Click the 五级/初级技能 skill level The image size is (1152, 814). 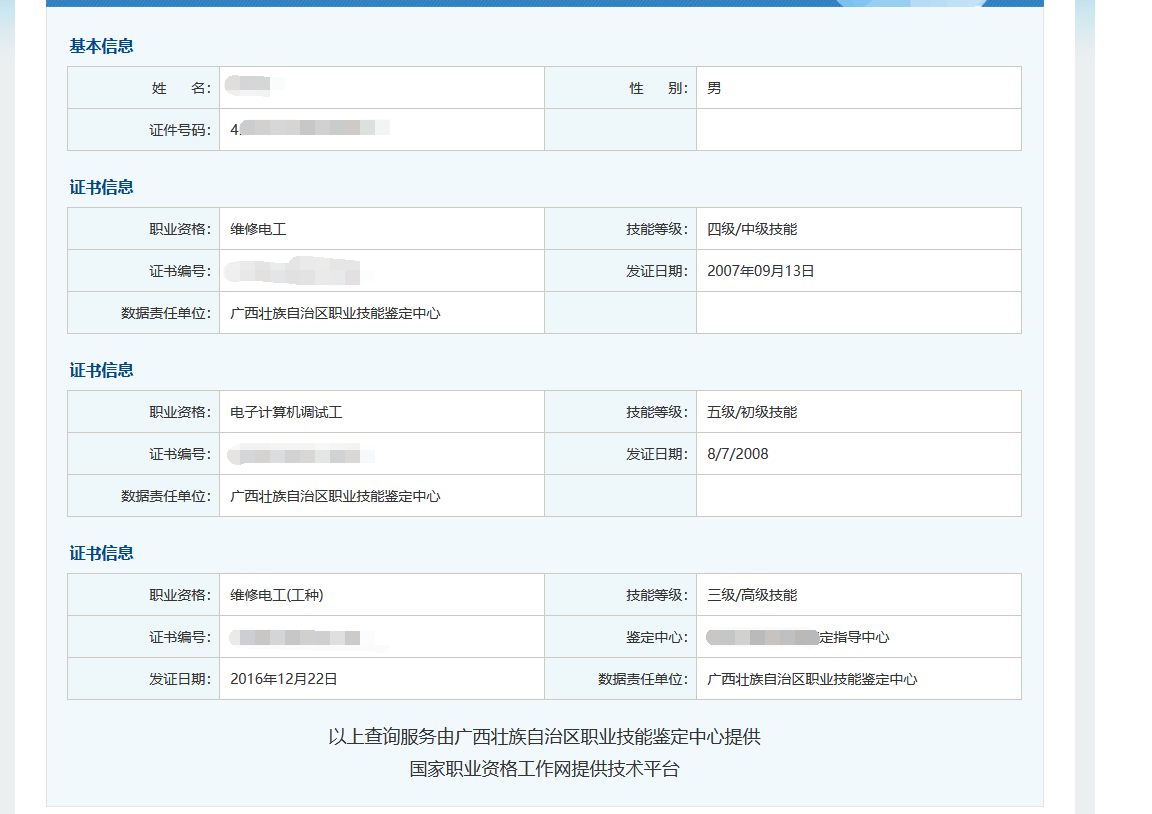pos(751,412)
